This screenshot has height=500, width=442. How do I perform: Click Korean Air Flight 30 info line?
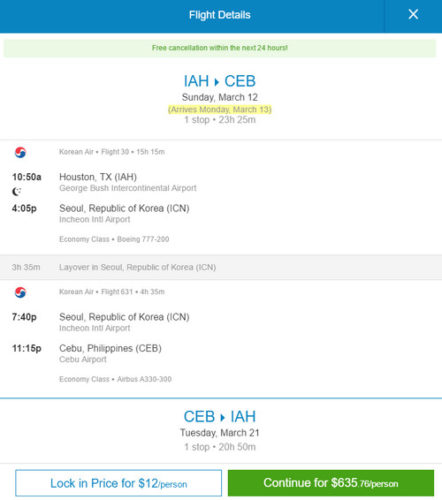(x=112, y=152)
